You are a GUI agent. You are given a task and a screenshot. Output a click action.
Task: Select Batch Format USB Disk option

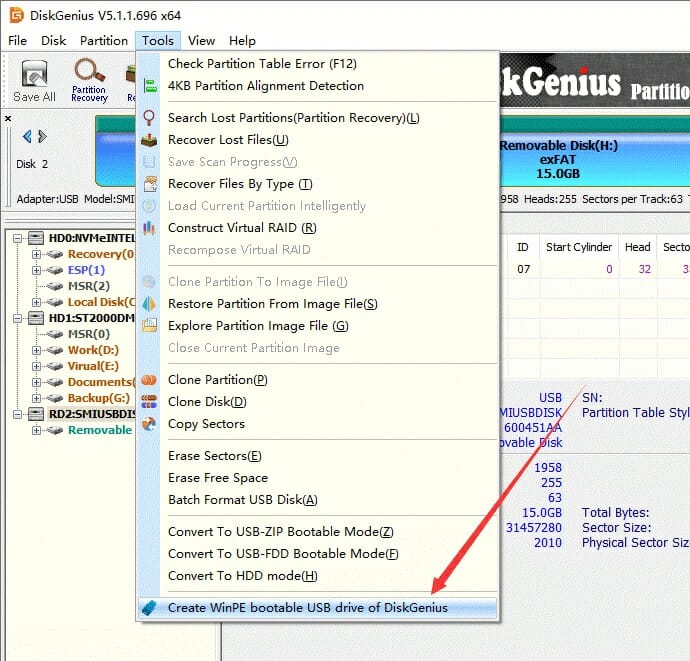242,500
